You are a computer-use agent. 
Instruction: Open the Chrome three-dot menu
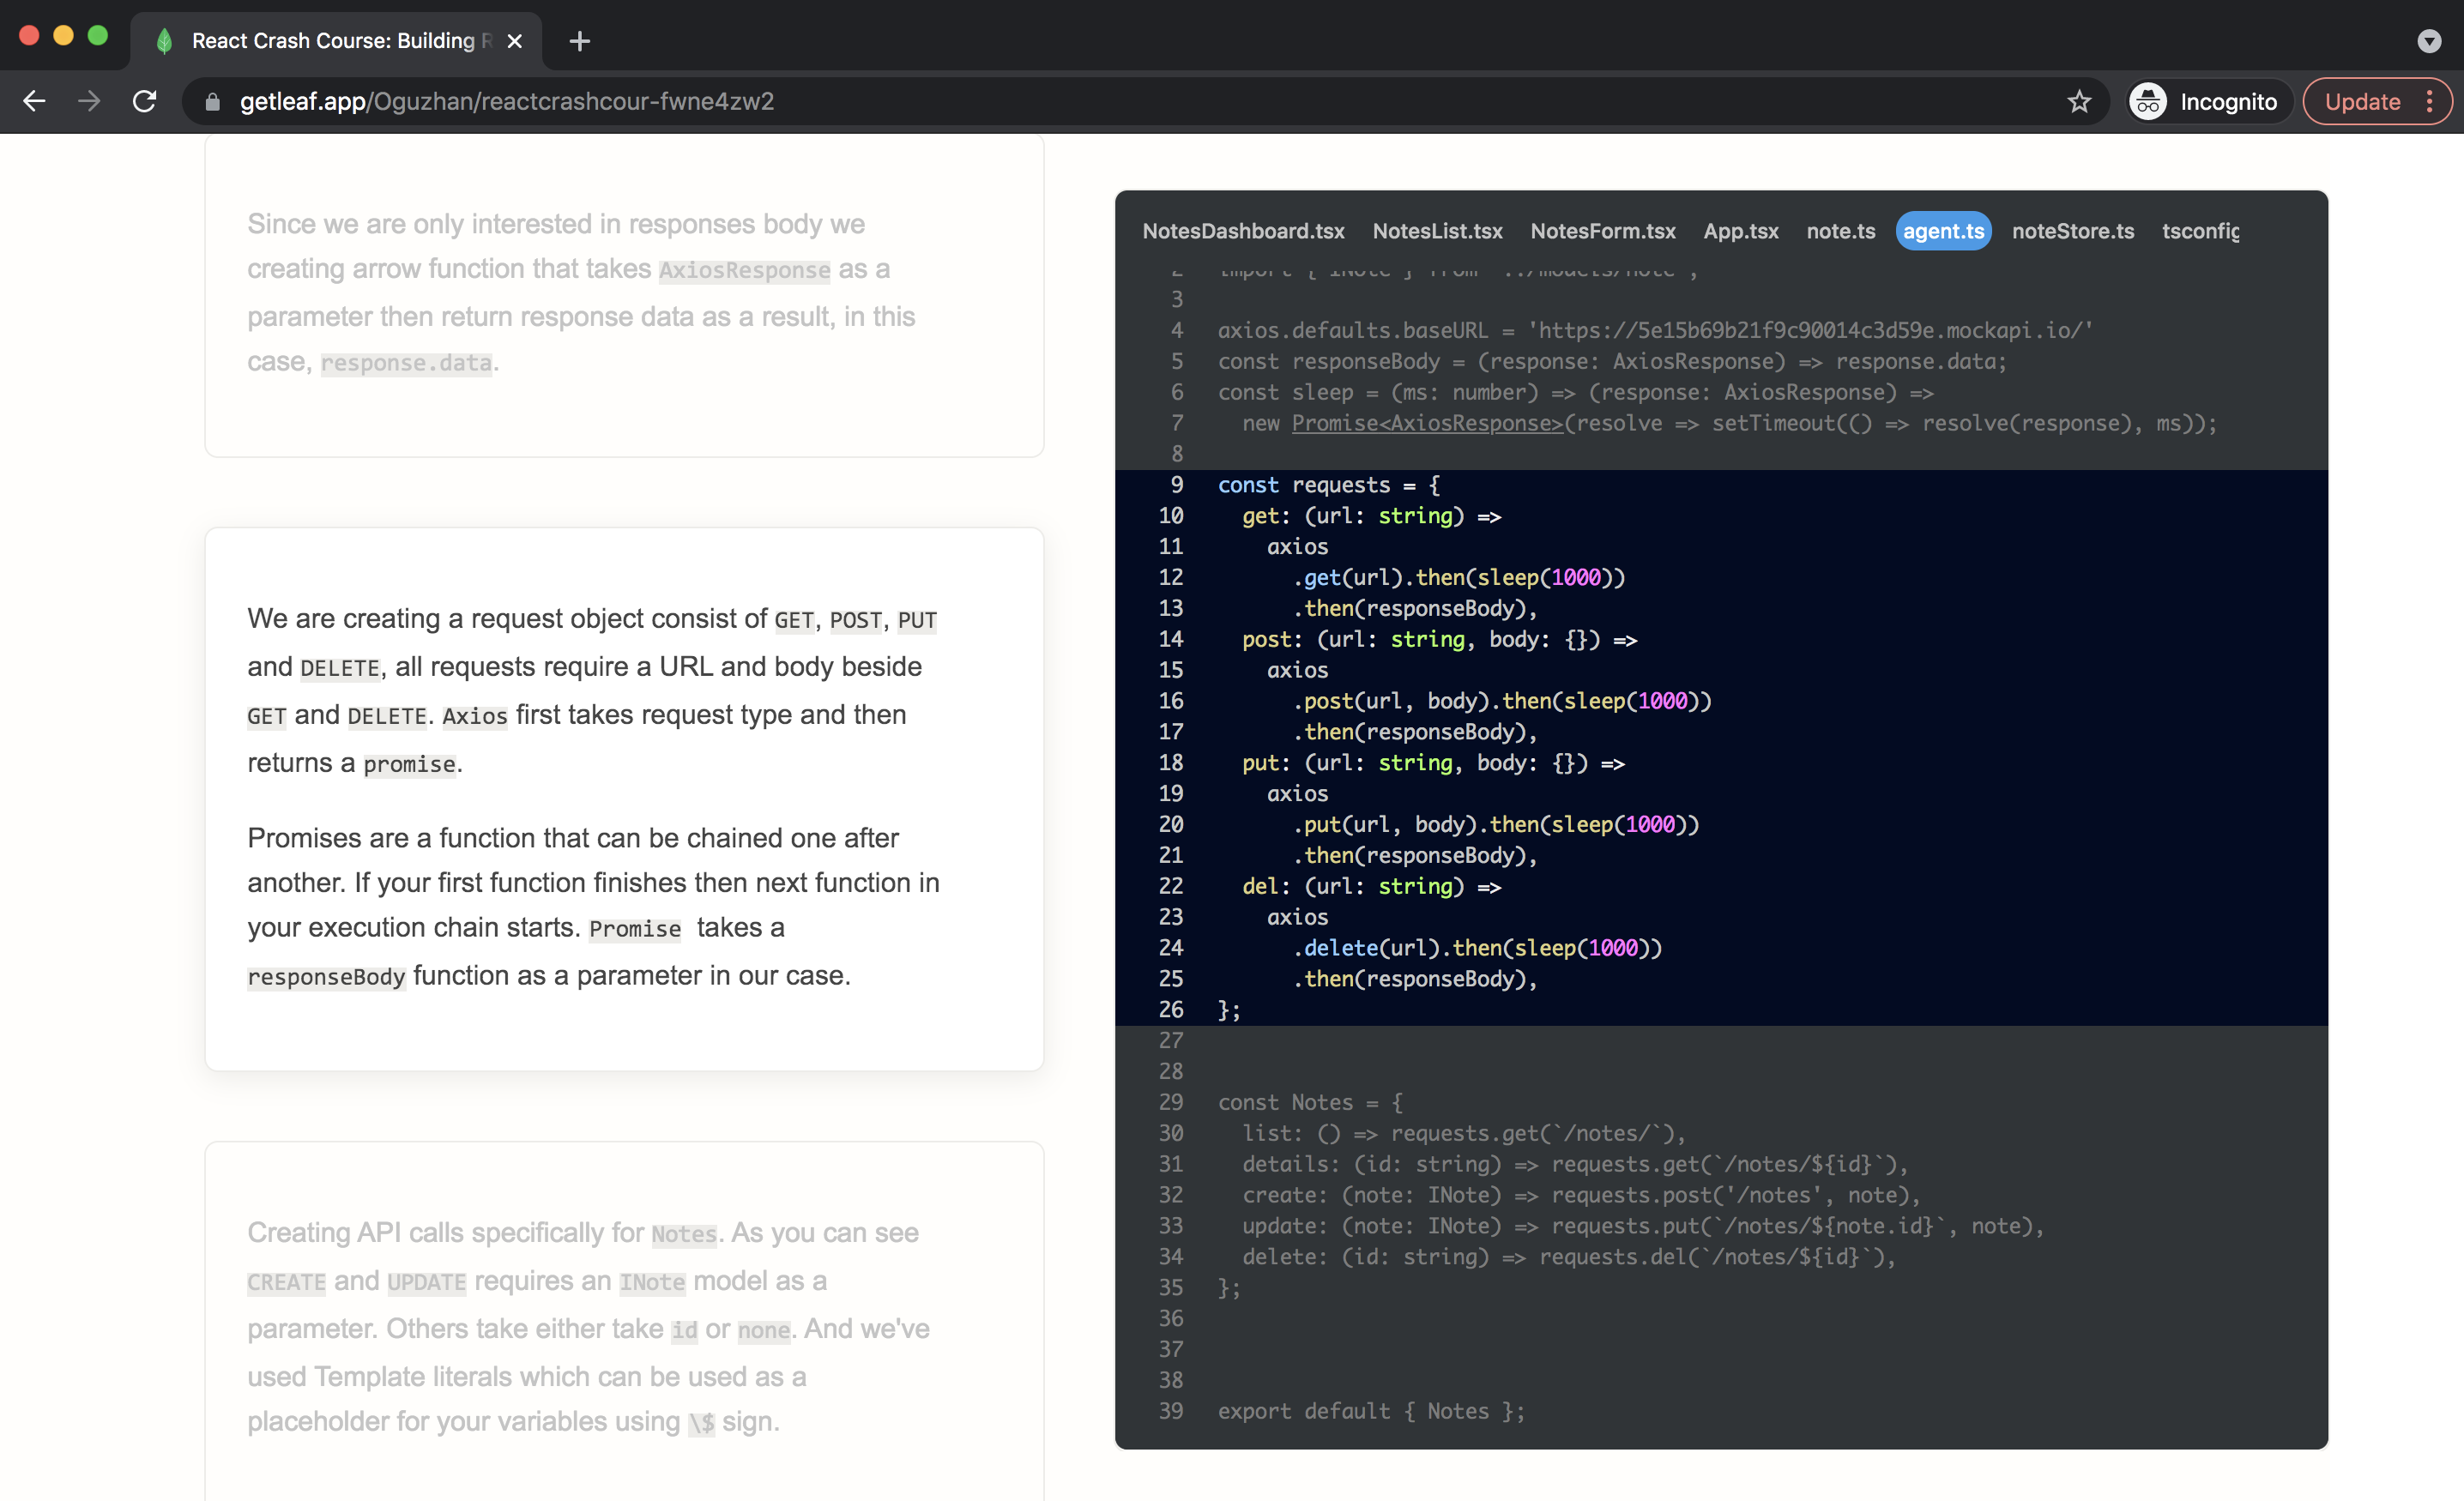point(2429,101)
